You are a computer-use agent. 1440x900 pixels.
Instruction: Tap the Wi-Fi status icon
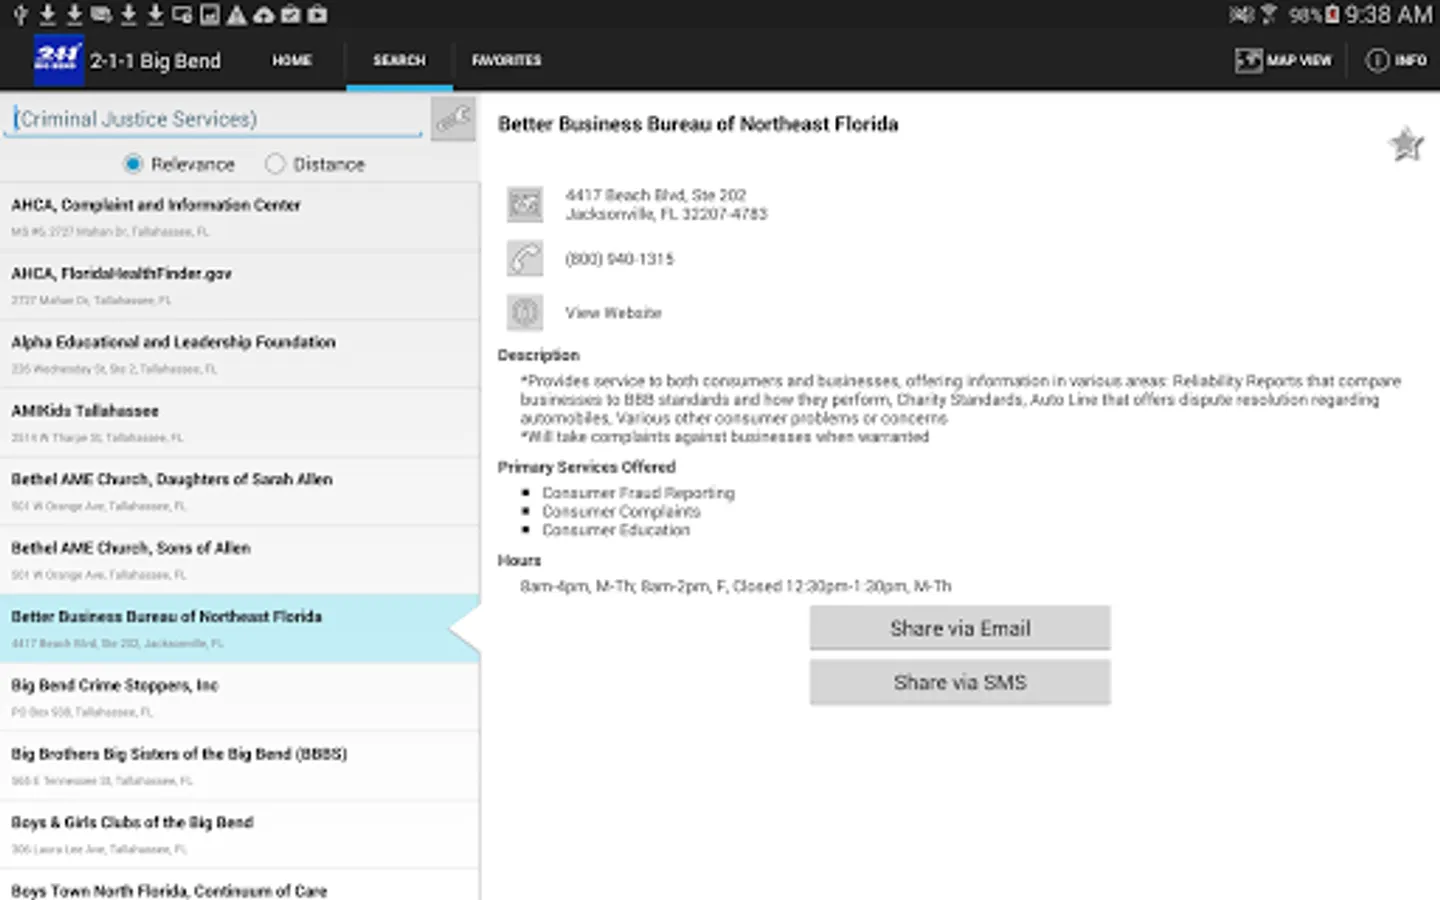1268,14
